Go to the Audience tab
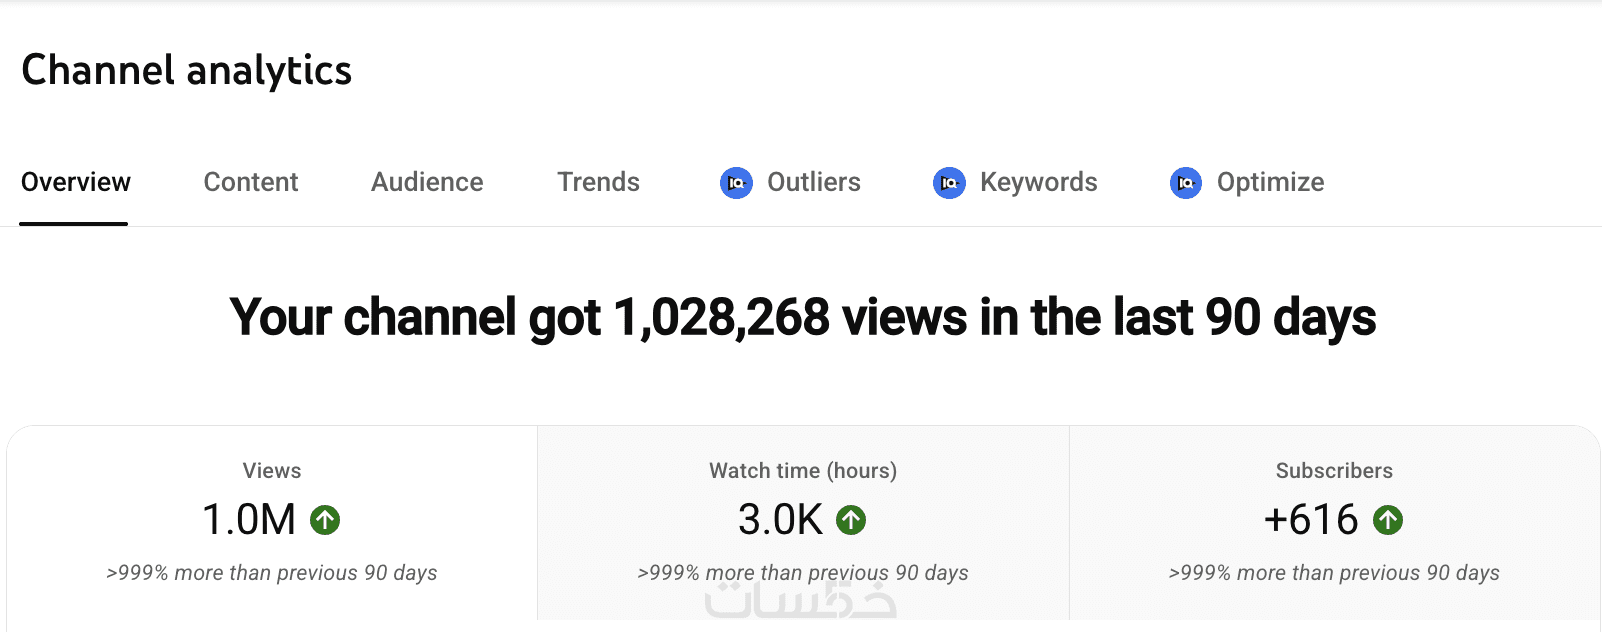Screen dimensions: 1602x632 [427, 182]
